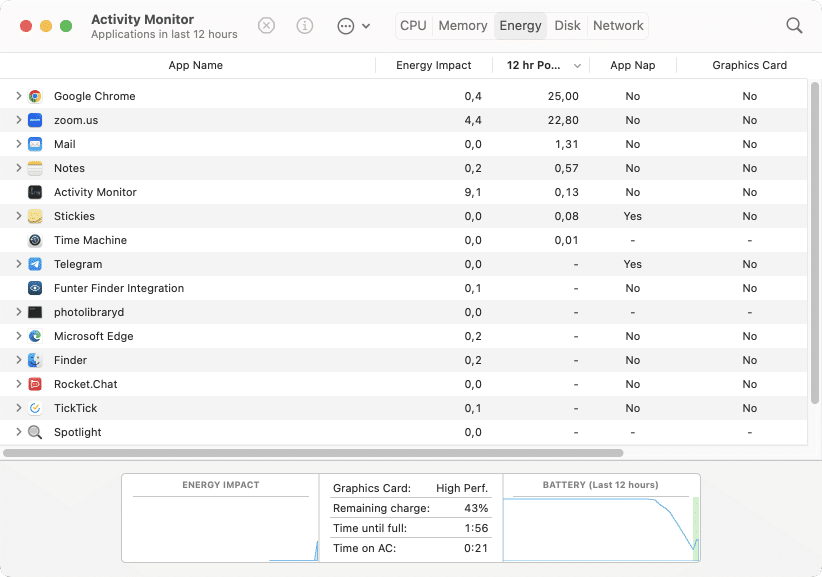Sort by App Nap column header
The height and width of the screenshot is (577, 822).
[x=633, y=66]
